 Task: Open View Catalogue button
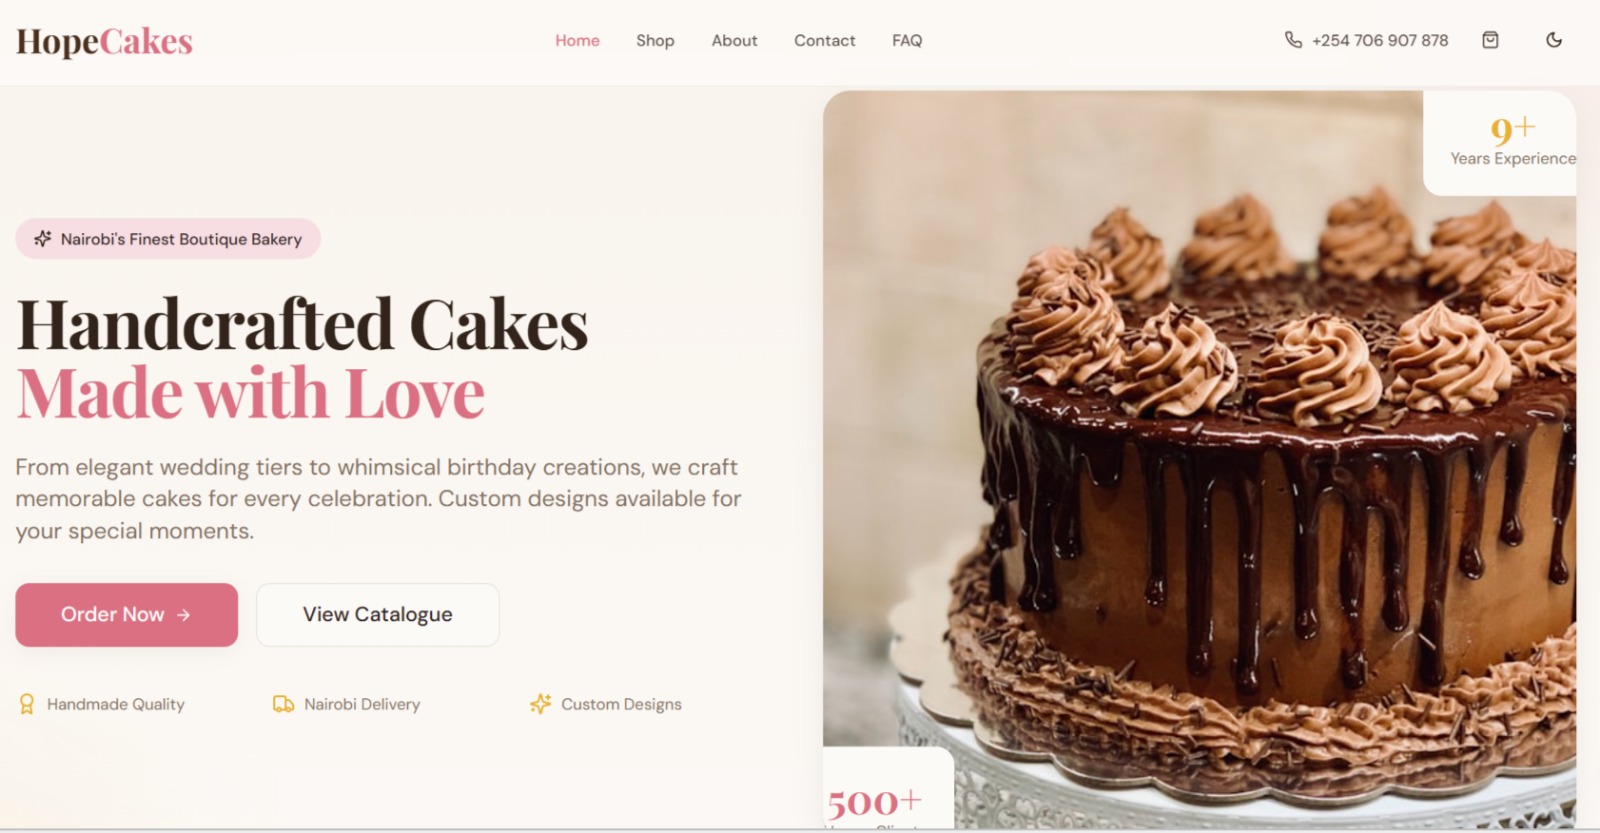click(x=378, y=615)
